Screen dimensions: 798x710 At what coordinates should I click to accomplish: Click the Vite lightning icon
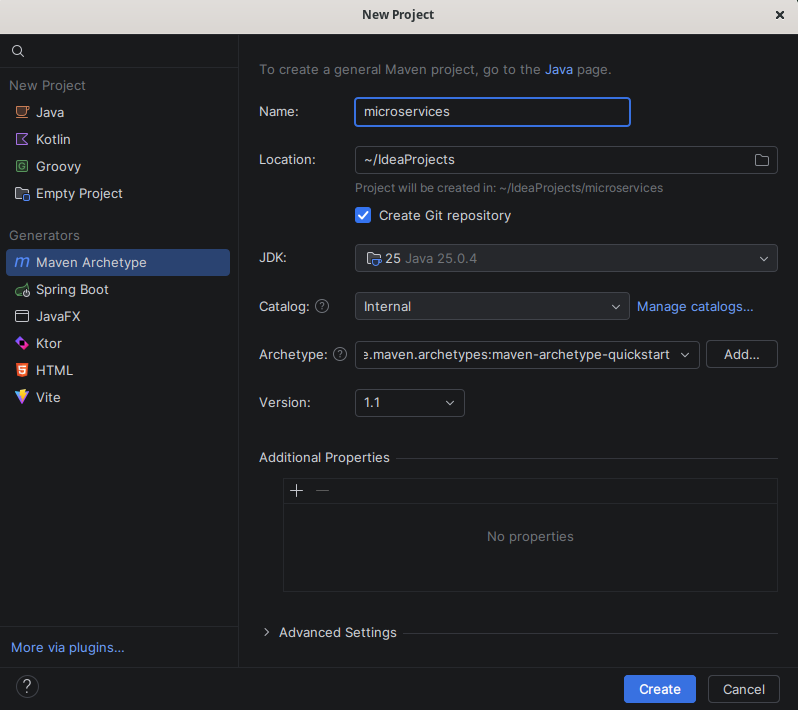[x=22, y=397]
